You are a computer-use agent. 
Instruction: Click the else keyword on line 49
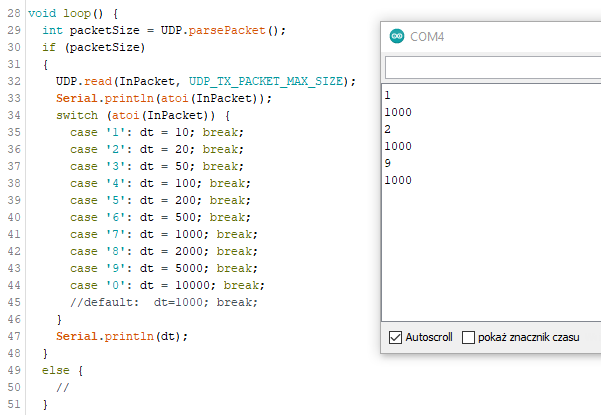tap(56, 371)
